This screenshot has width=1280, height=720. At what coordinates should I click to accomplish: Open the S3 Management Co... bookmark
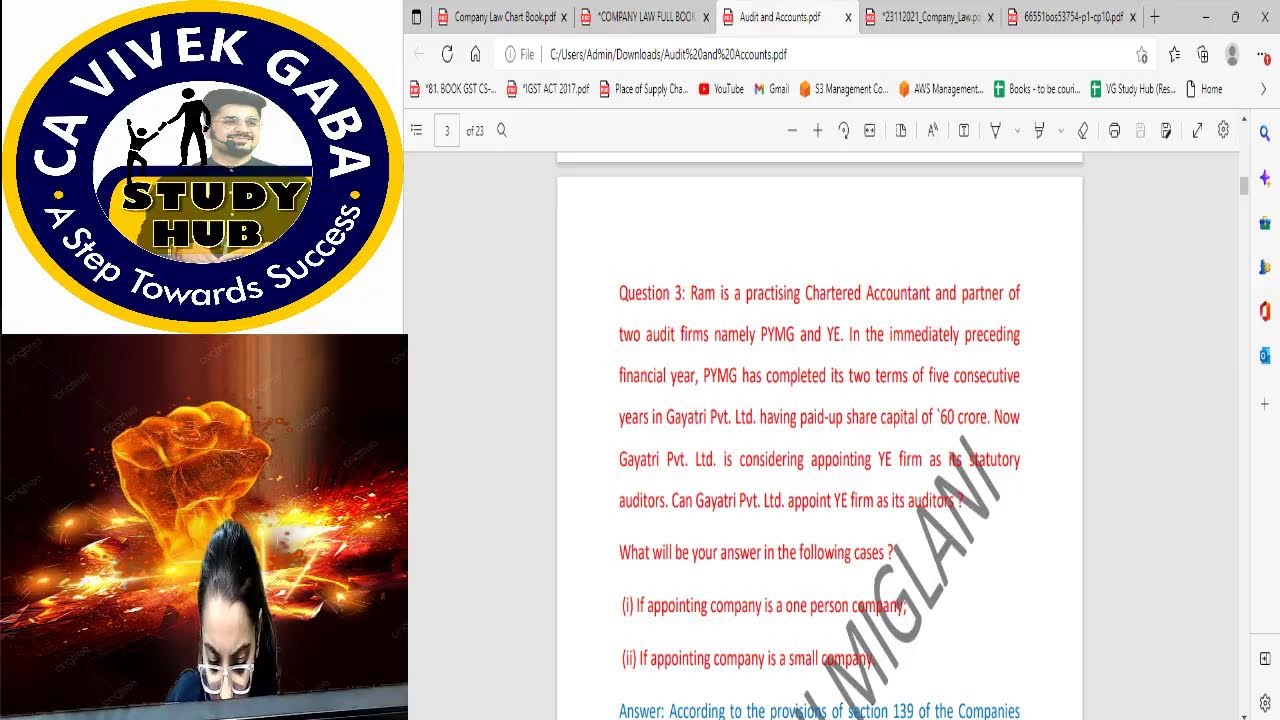click(843, 89)
